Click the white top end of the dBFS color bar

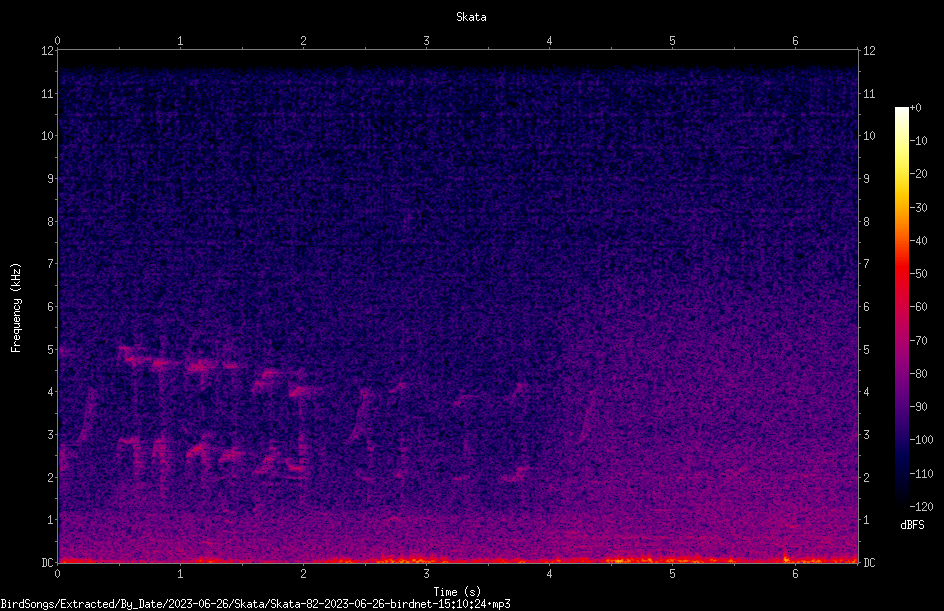pos(901,111)
